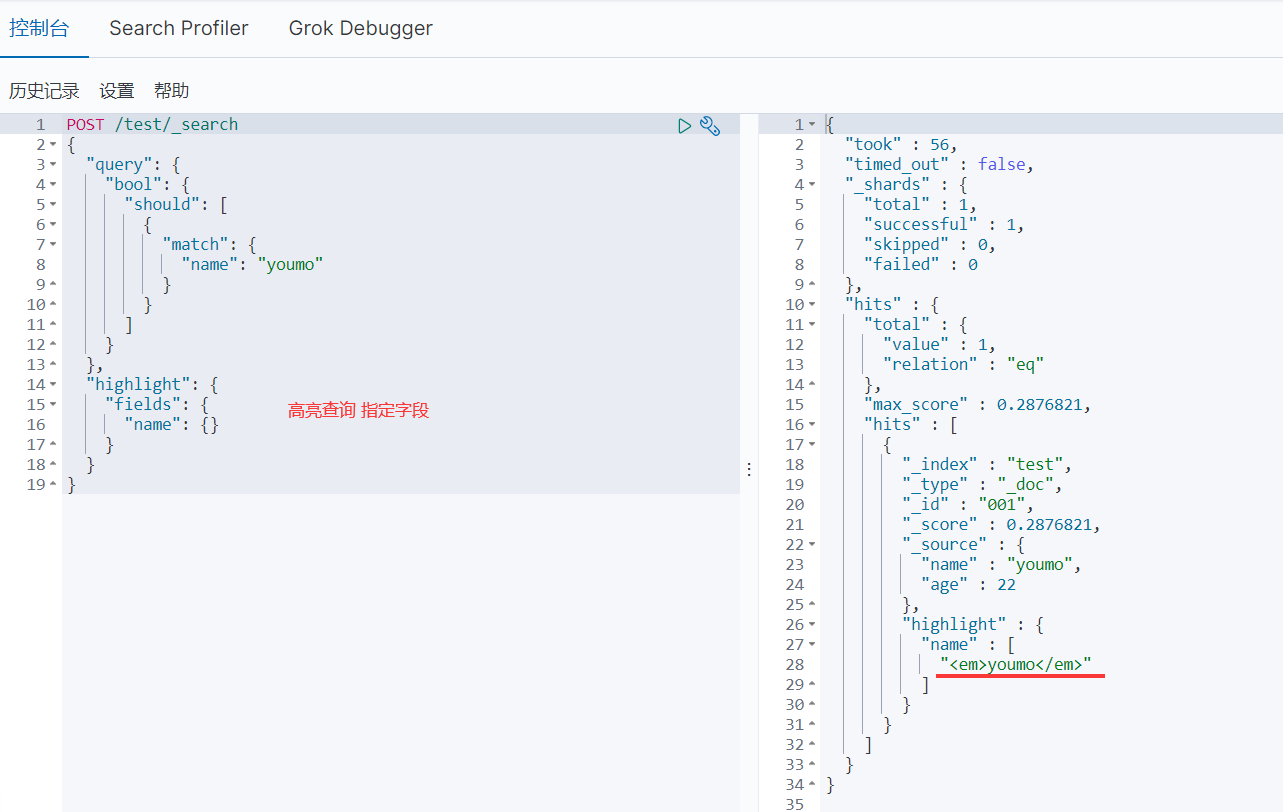Click the "name" : "youmo" line in _source
The height and width of the screenshot is (812, 1283).
[1001, 565]
